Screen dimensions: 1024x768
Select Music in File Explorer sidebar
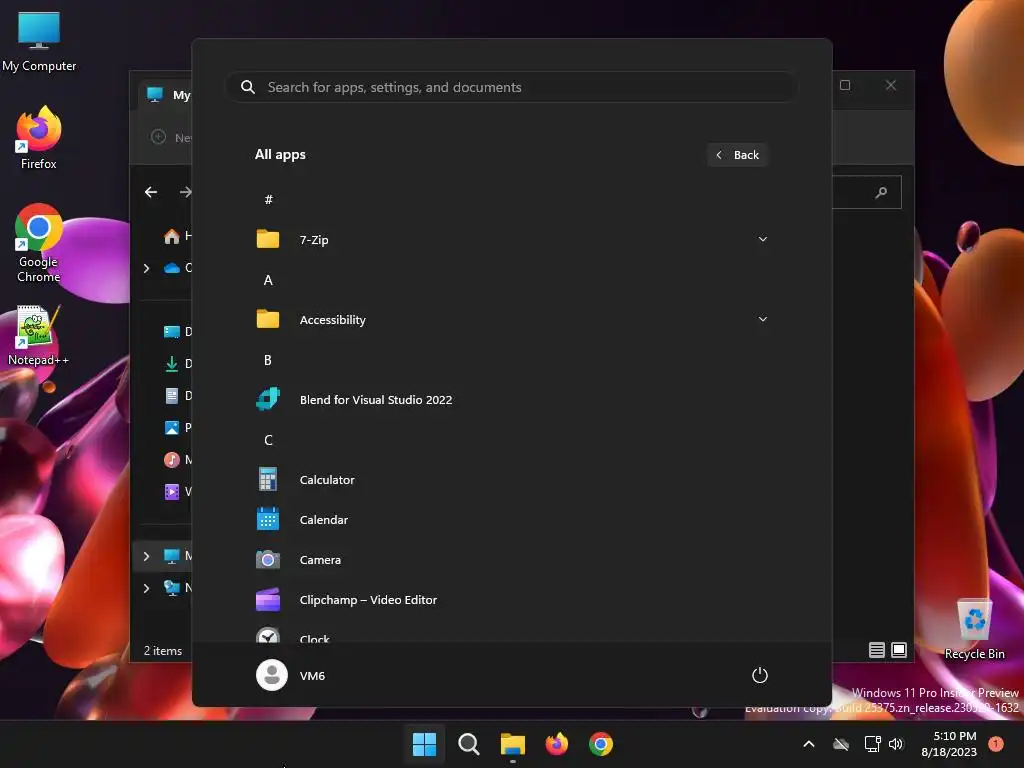pos(172,460)
